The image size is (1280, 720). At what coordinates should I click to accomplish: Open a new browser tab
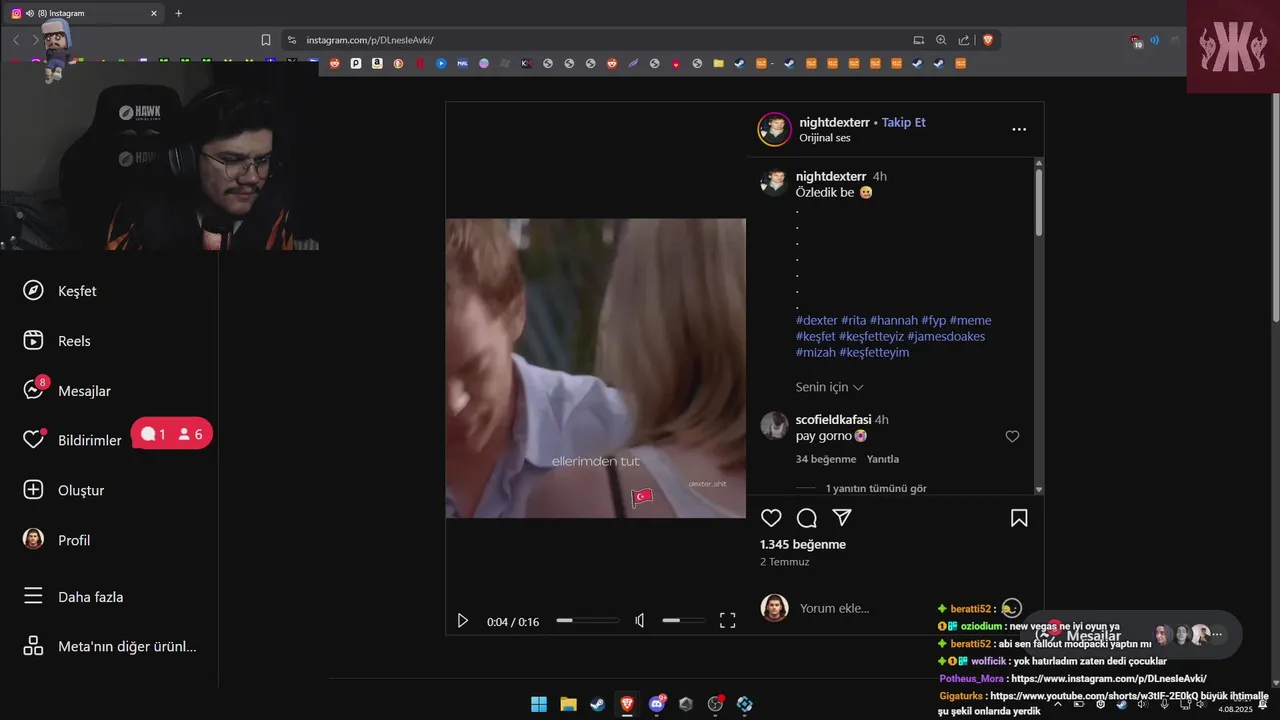(x=179, y=13)
